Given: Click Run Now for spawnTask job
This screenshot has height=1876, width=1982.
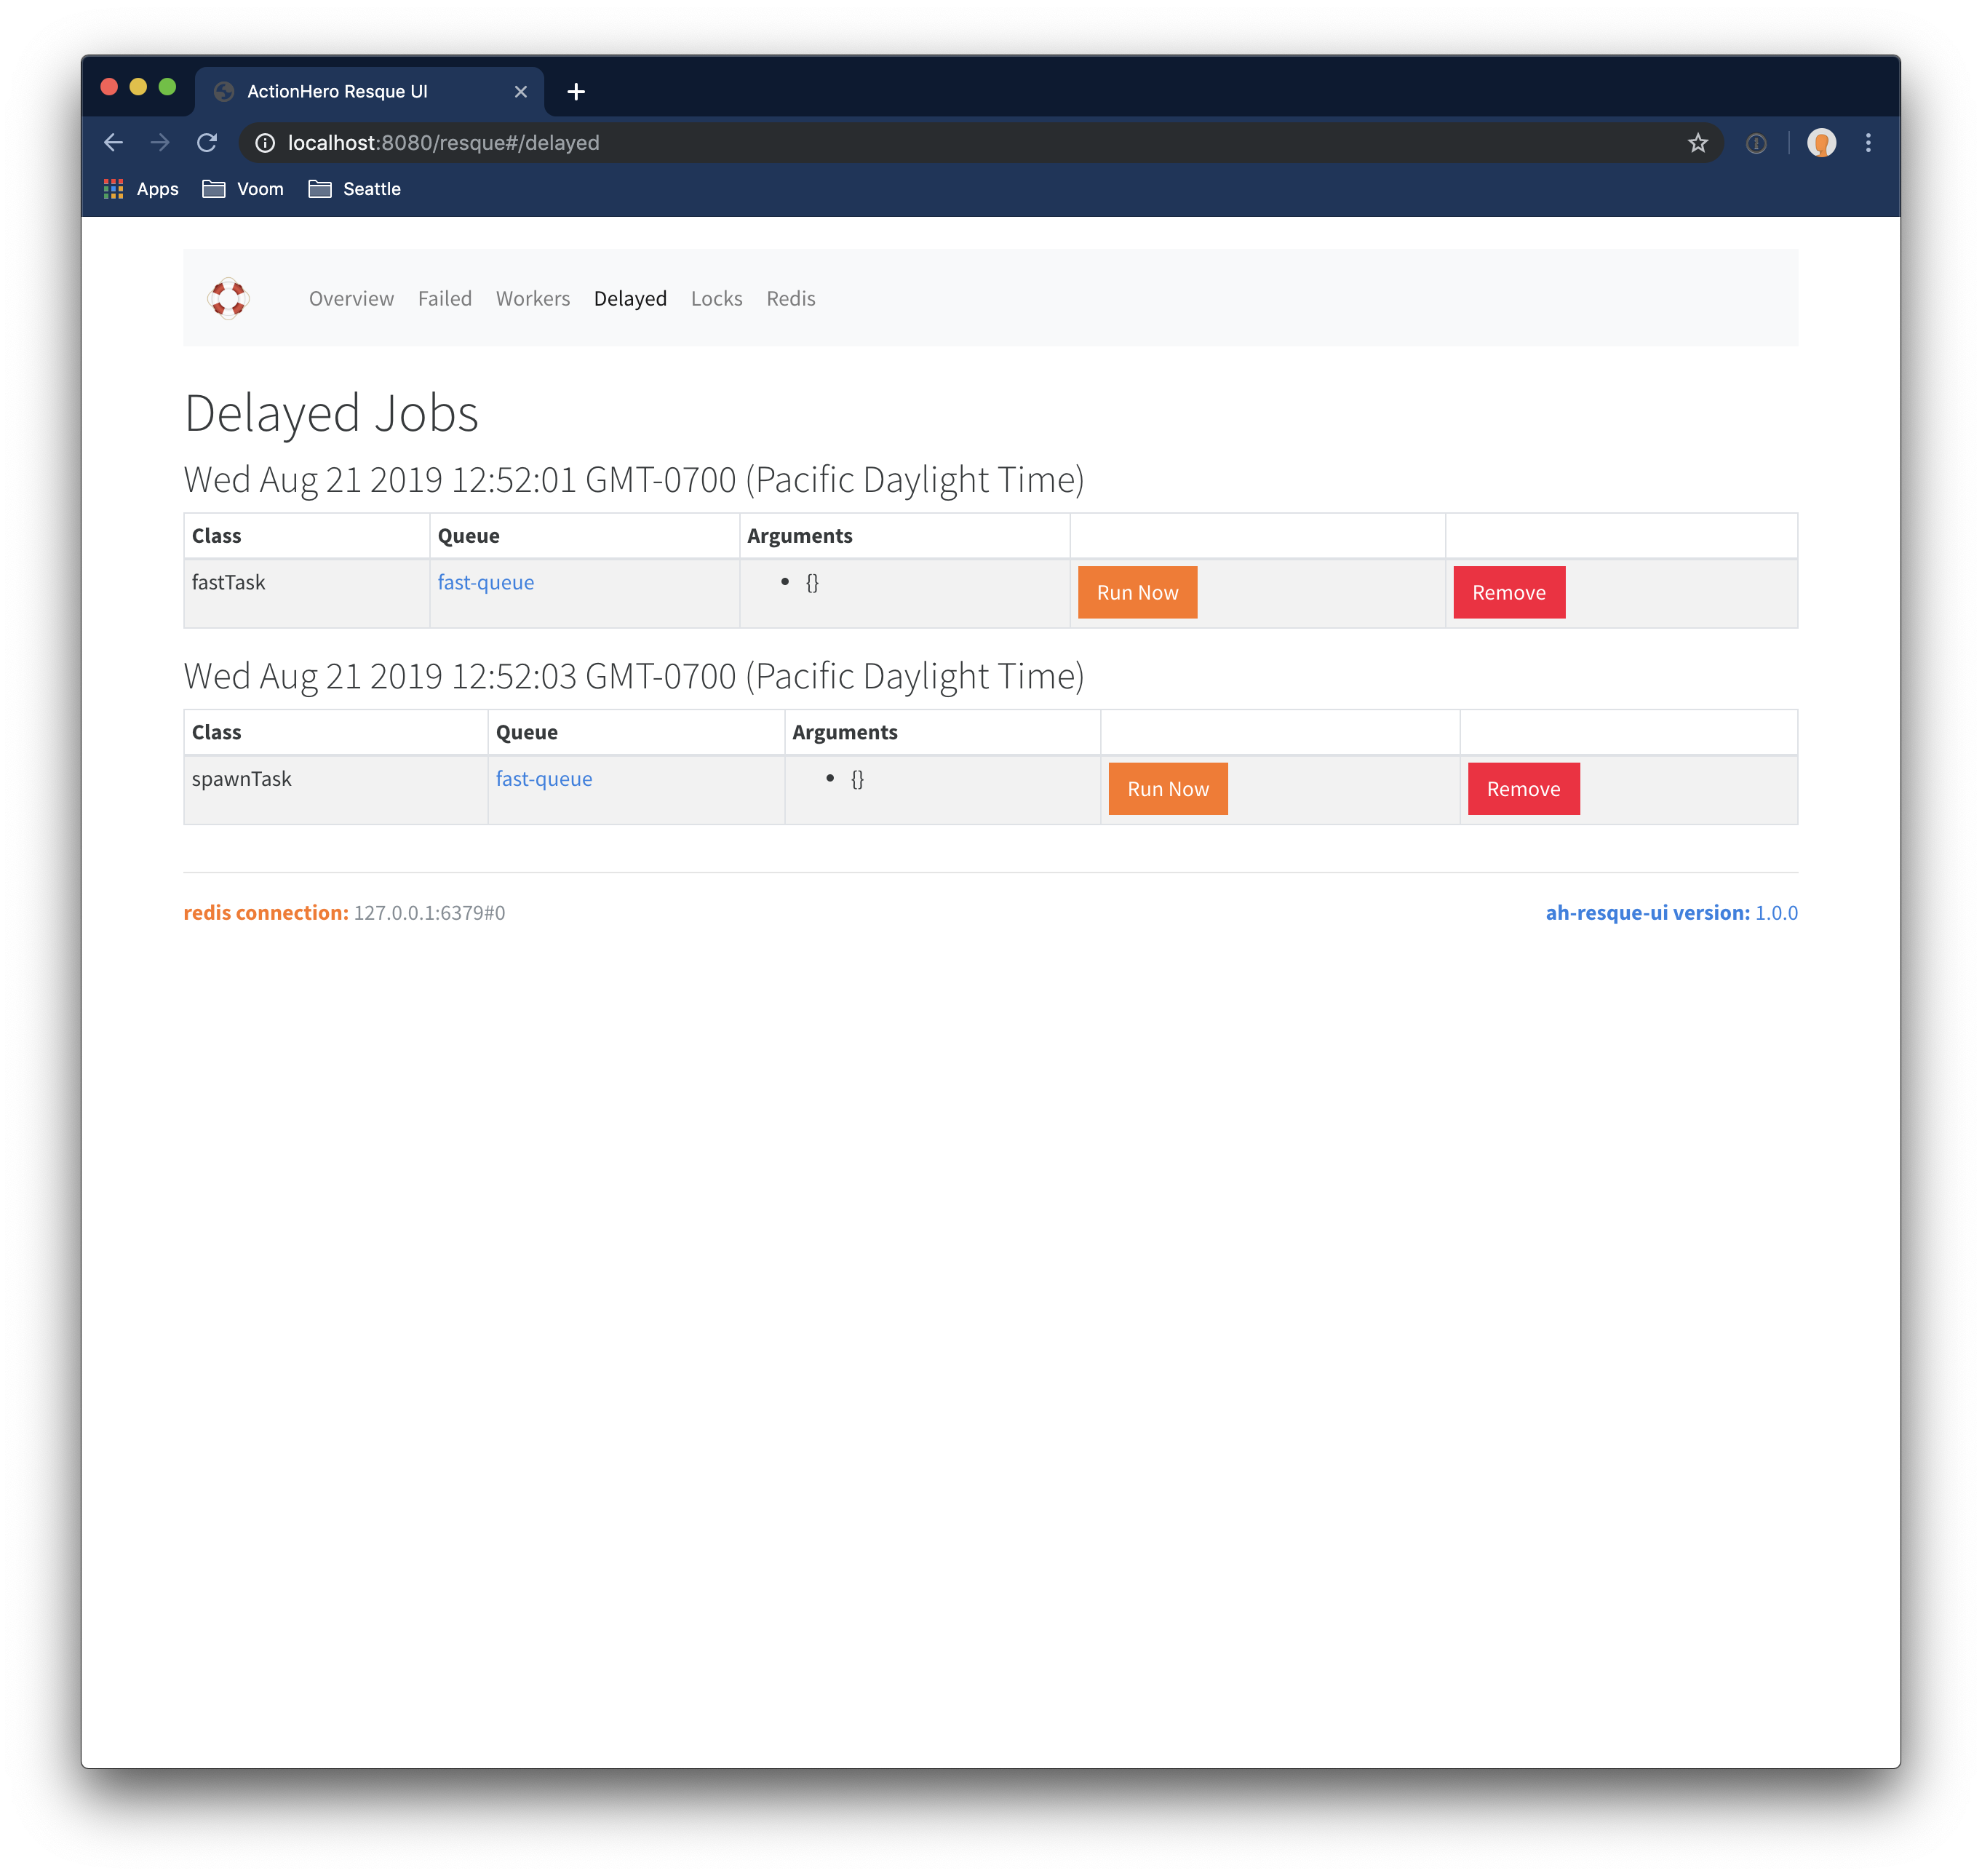Looking at the screenshot, I should (1167, 788).
